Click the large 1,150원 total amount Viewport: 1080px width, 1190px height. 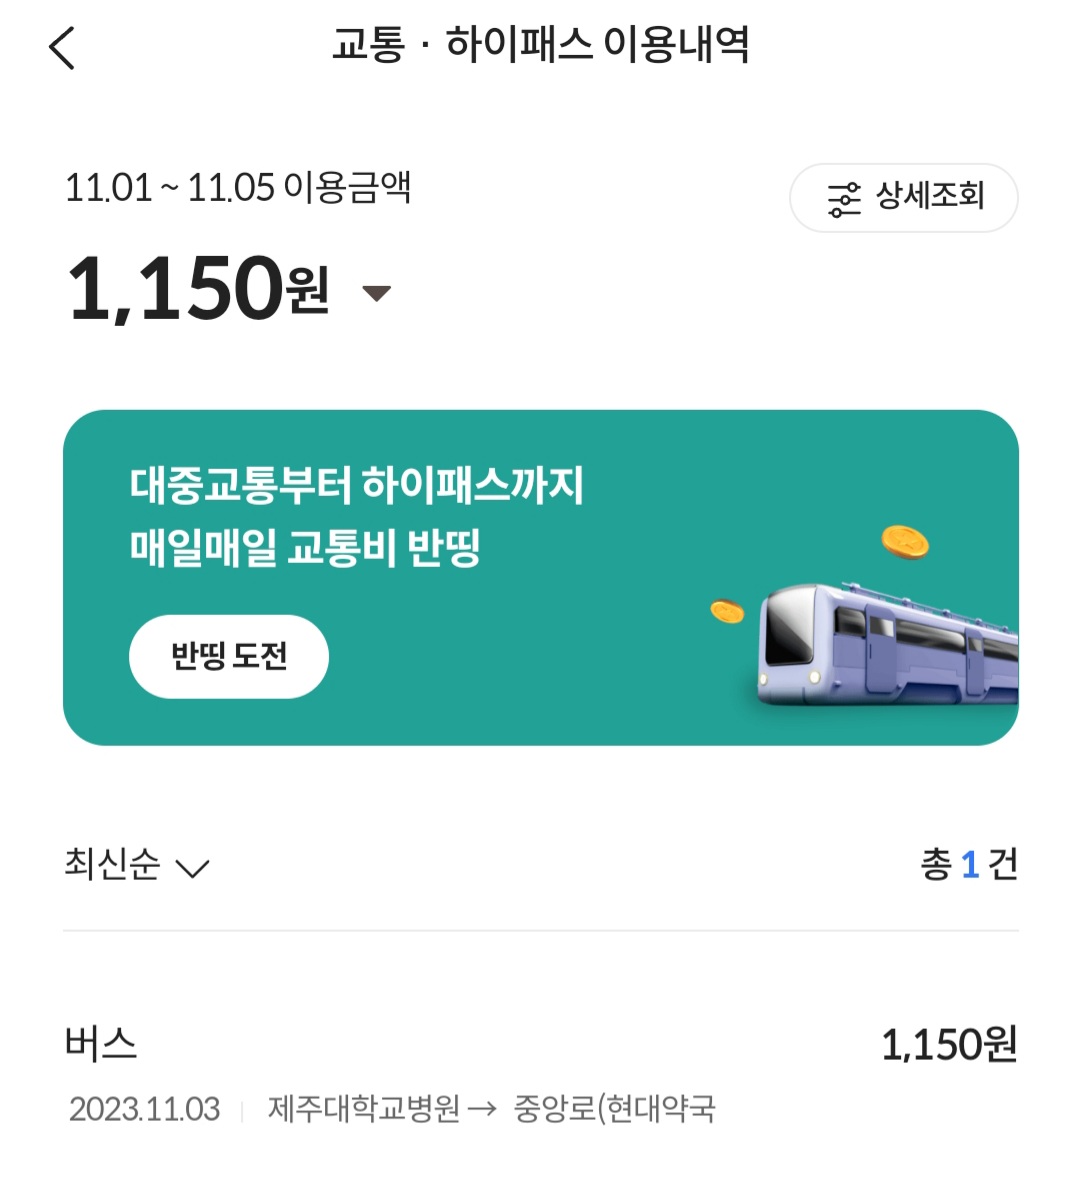197,289
